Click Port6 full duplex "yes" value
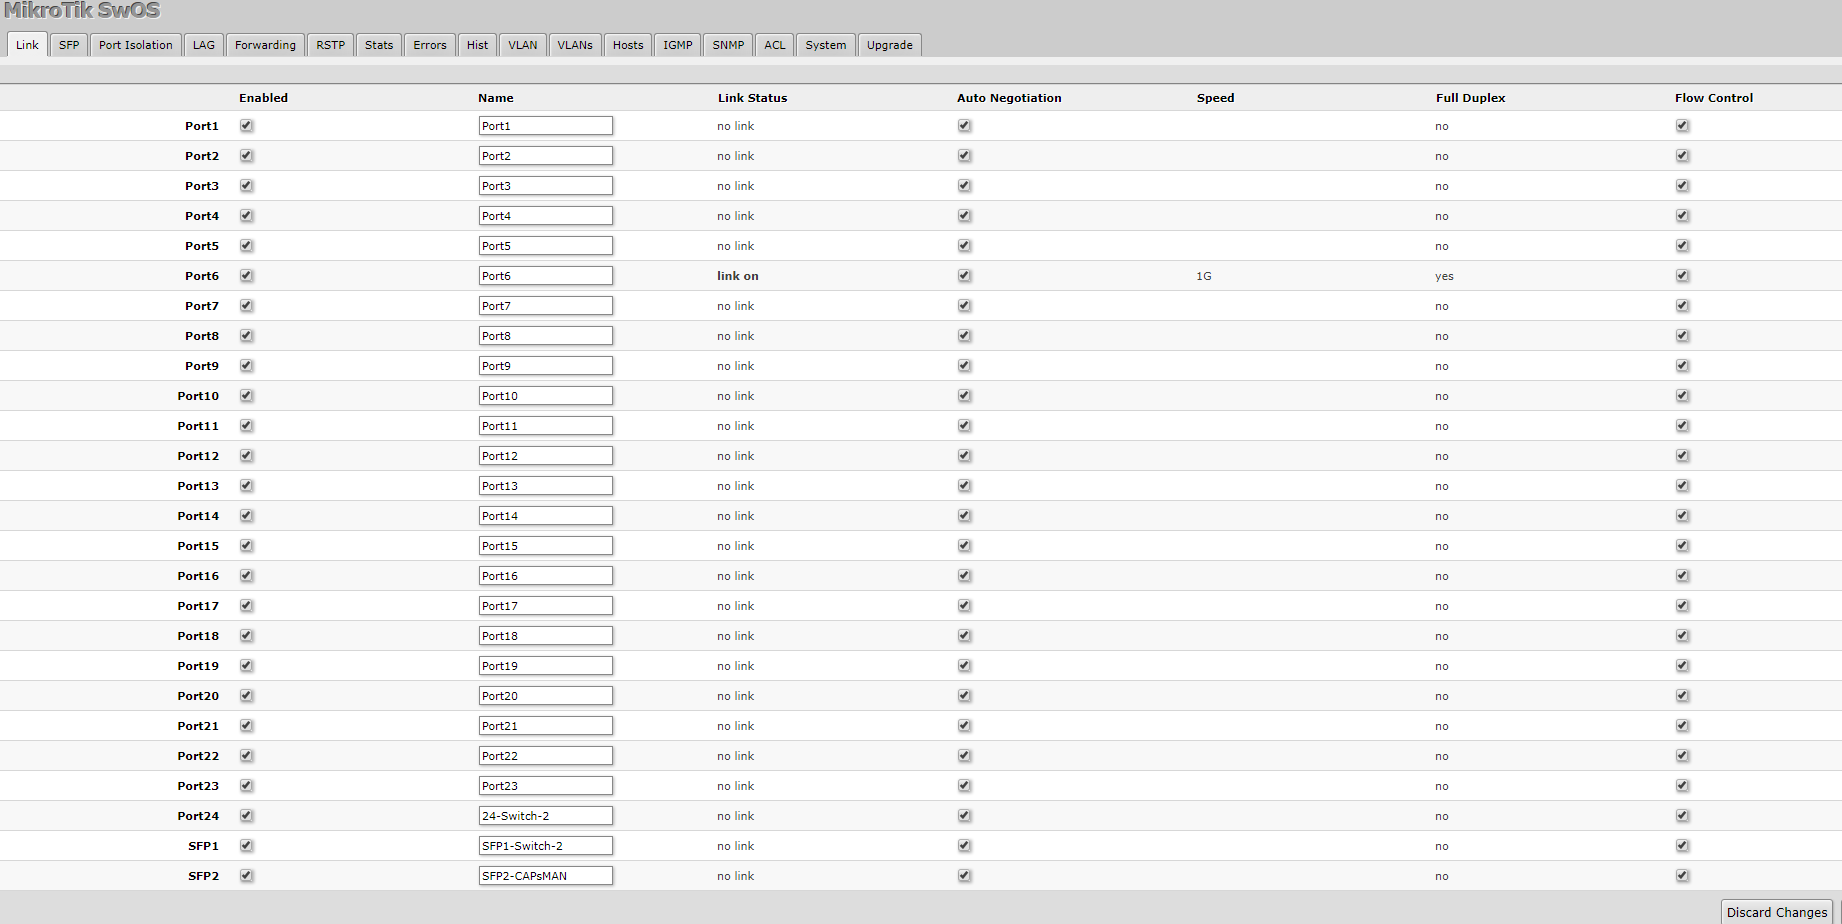The height and width of the screenshot is (924, 1842). [1444, 276]
